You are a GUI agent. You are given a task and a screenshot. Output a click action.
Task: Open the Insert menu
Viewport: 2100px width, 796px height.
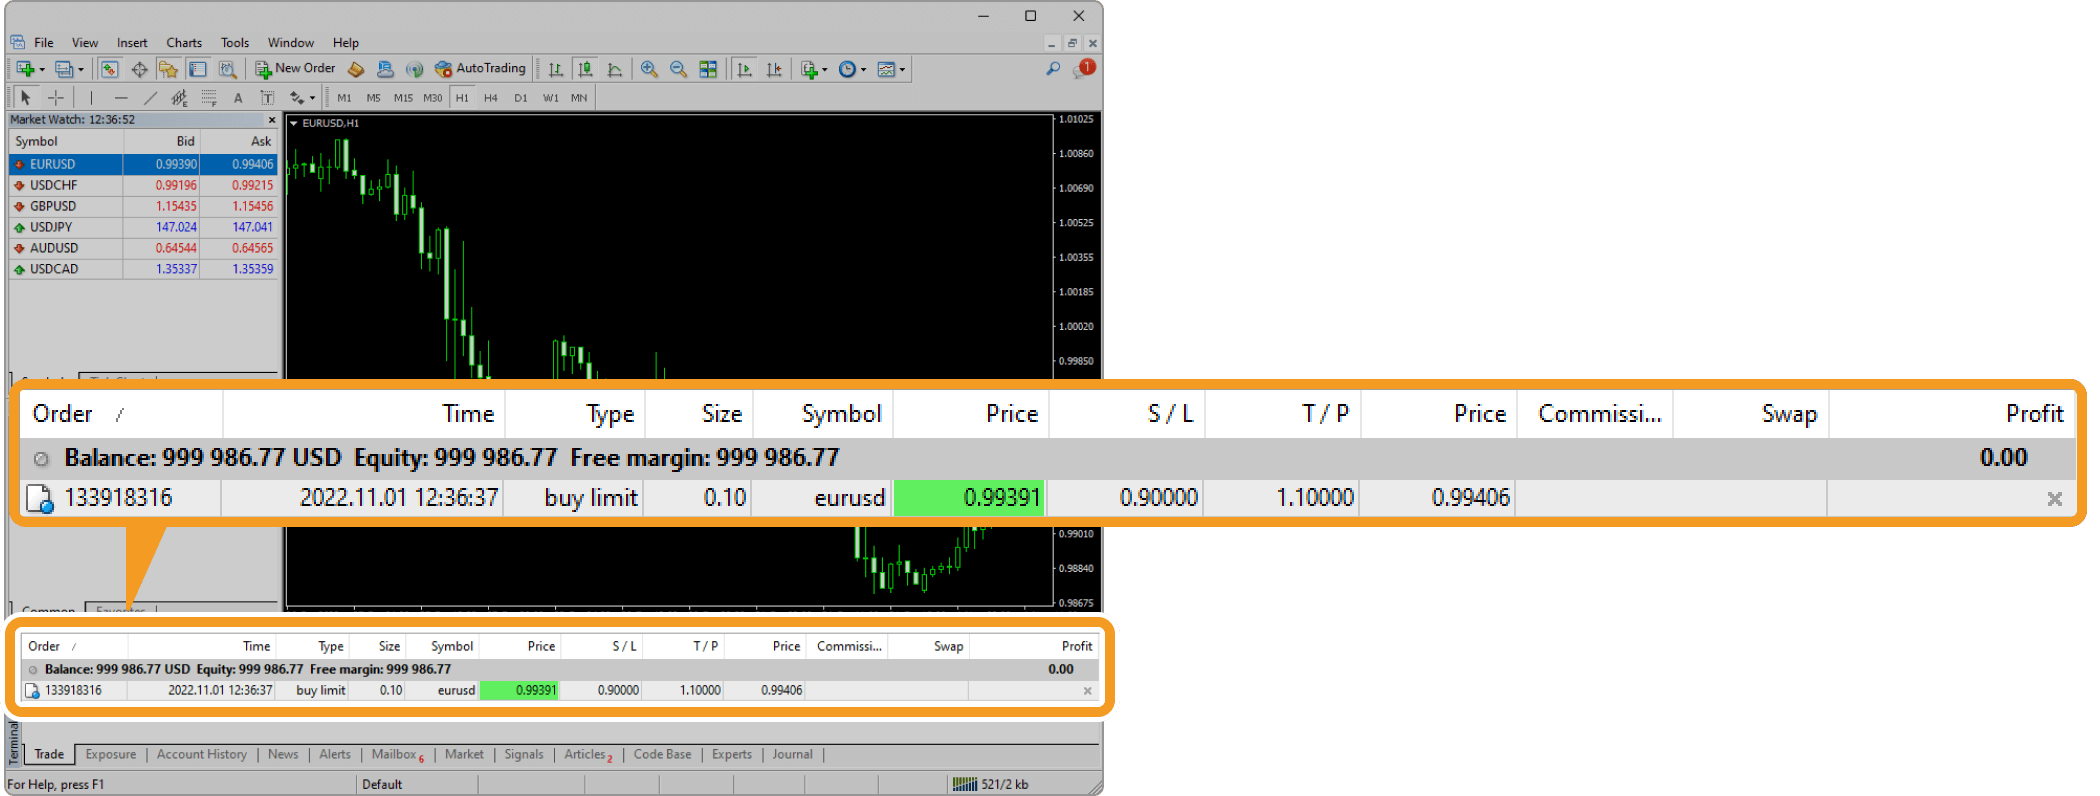[x=132, y=43]
